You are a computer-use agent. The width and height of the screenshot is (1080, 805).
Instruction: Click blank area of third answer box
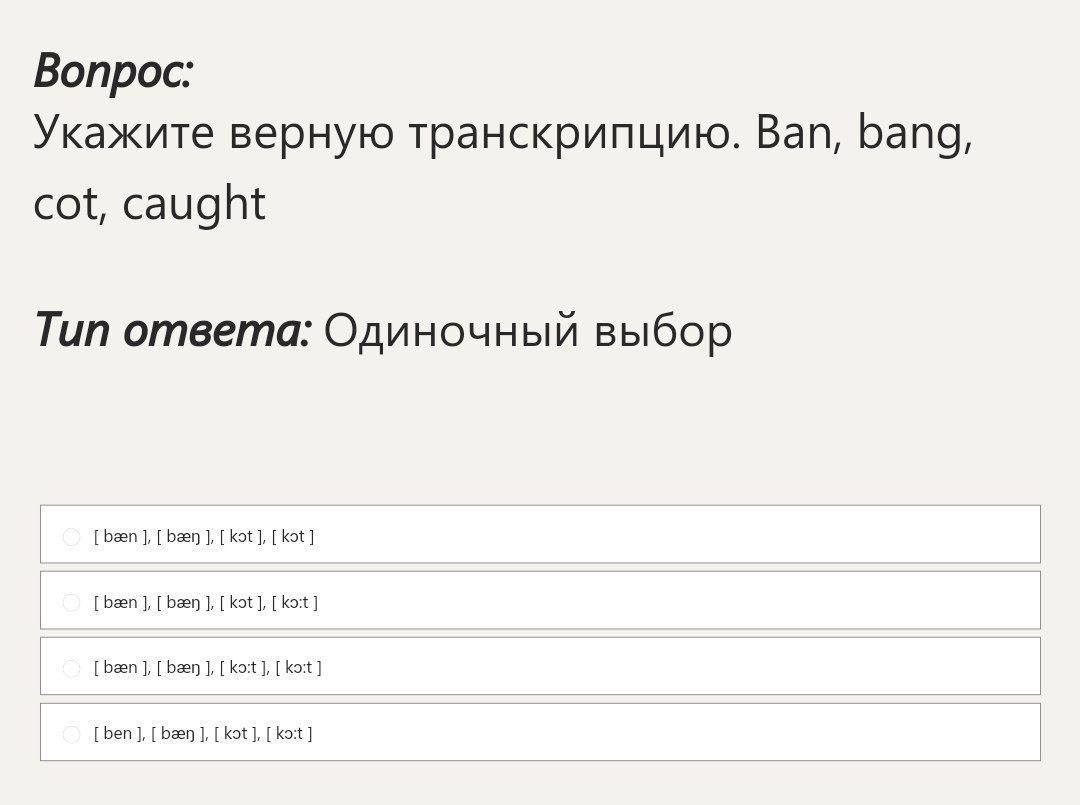tap(680, 667)
